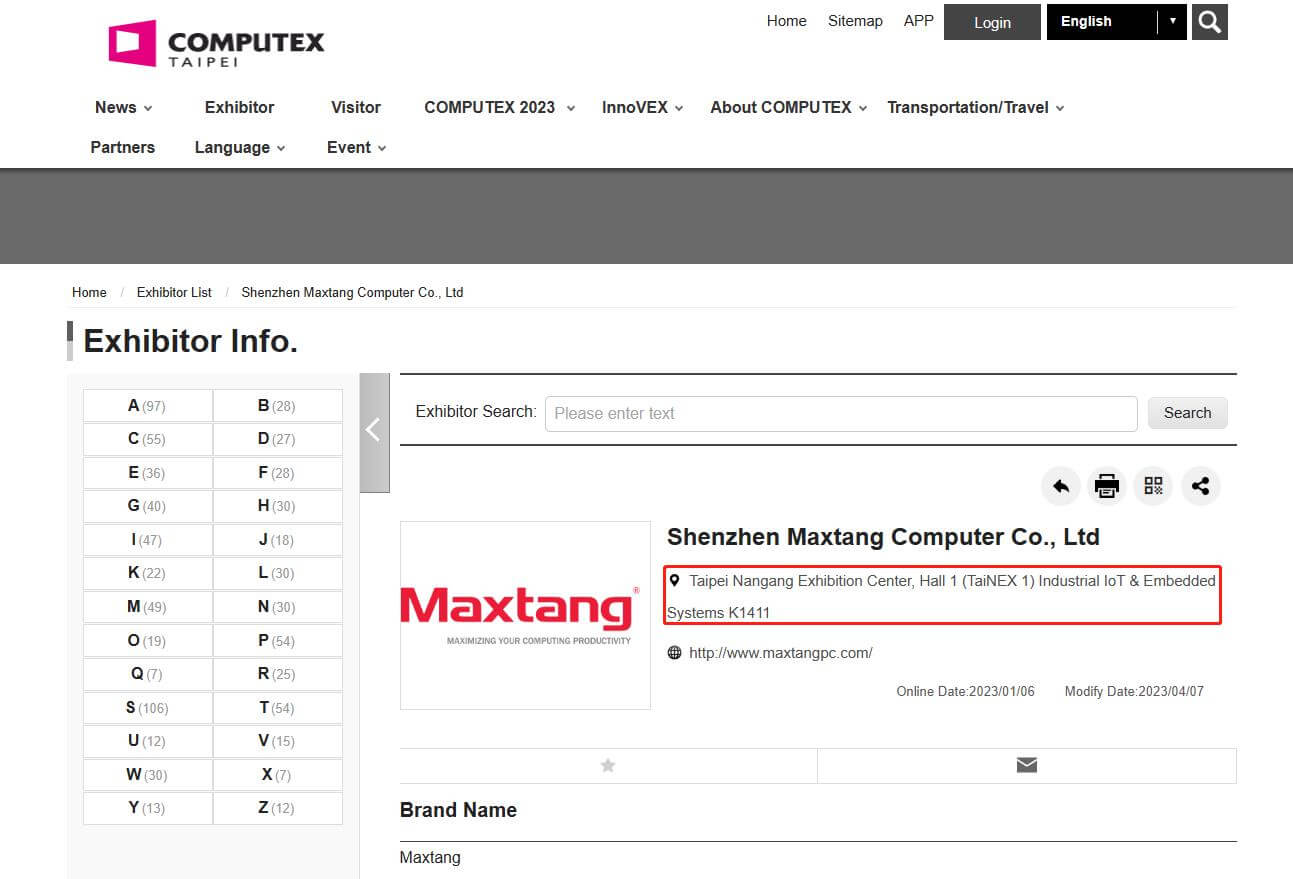The height and width of the screenshot is (879, 1293).
Task: Click the Exhibitor Search text field
Action: tap(840, 413)
